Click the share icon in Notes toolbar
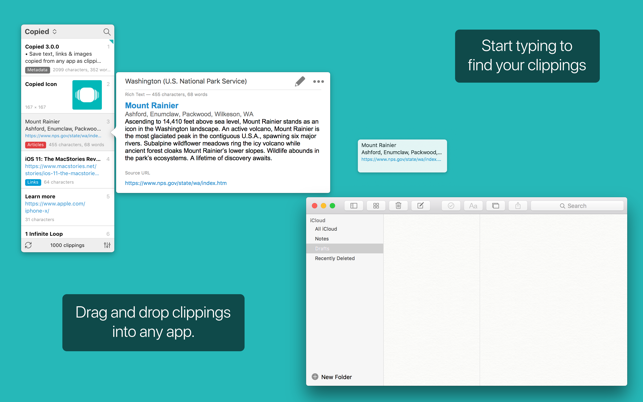 click(x=518, y=206)
